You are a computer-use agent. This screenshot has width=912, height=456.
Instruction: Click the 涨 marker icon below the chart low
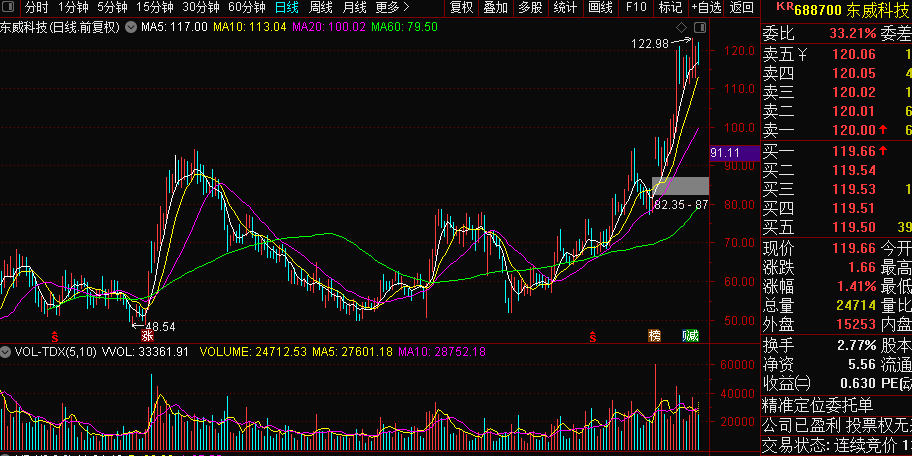pos(147,336)
